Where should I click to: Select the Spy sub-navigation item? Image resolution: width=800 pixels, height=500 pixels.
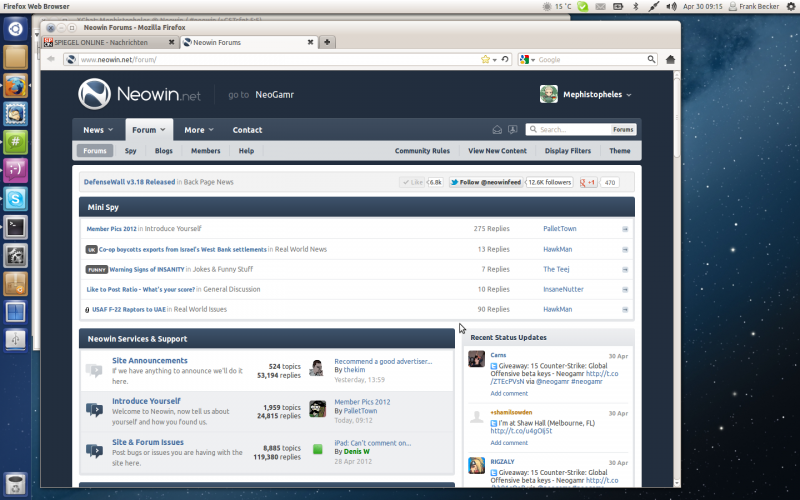131,151
